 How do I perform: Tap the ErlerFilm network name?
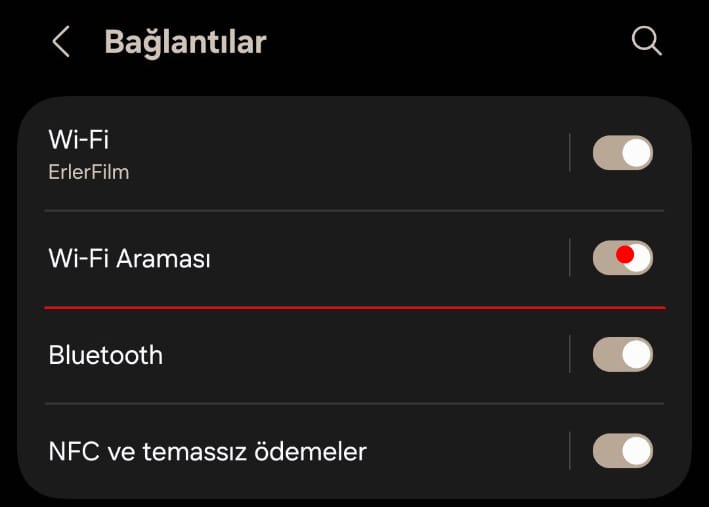89,172
